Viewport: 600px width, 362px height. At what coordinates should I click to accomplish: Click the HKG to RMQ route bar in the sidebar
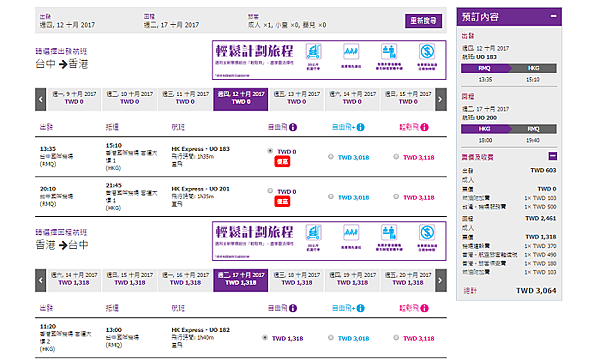click(x=509, y=129)
